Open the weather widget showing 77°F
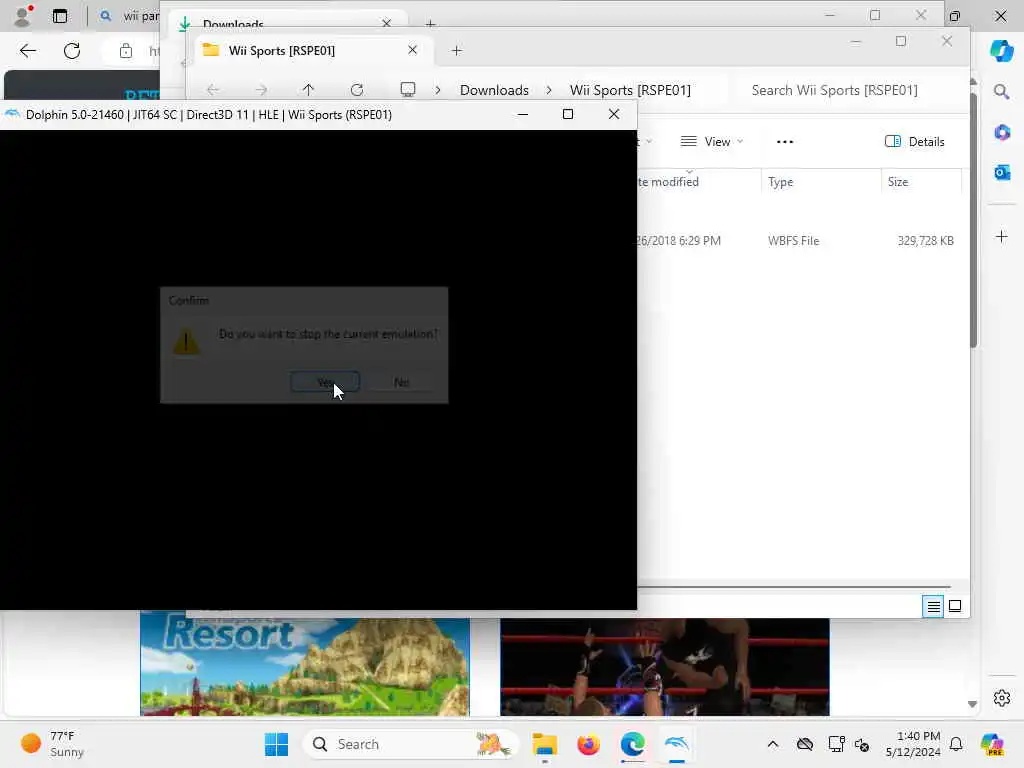This screenshot has height=768, width=1024. click(52, 744)
